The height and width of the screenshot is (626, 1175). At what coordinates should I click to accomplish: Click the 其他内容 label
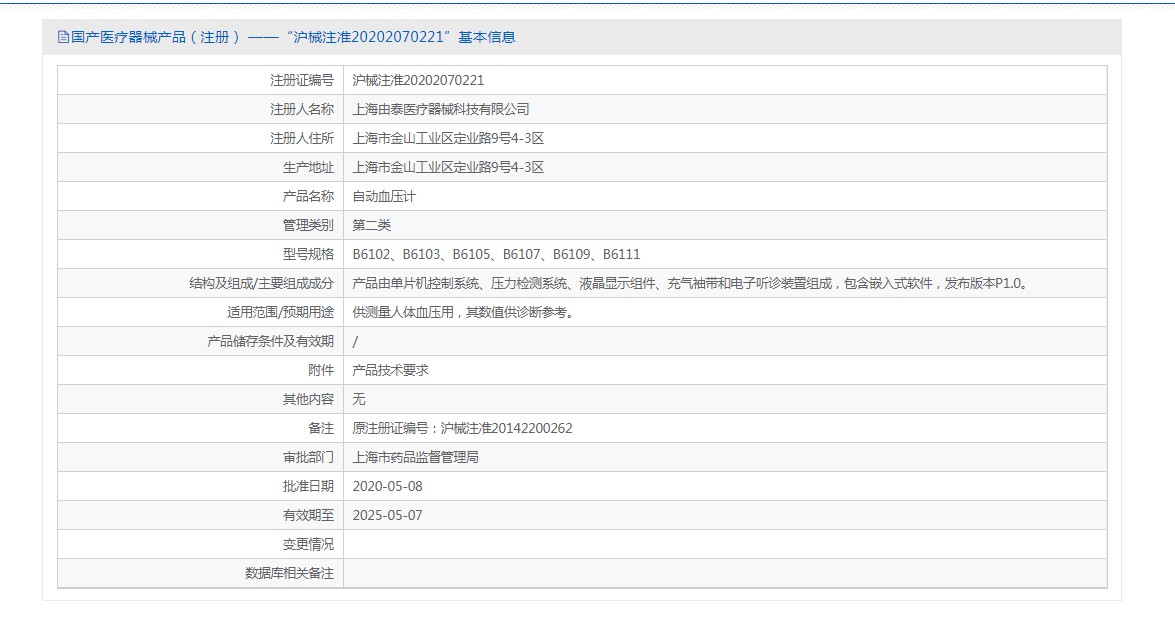308,399
